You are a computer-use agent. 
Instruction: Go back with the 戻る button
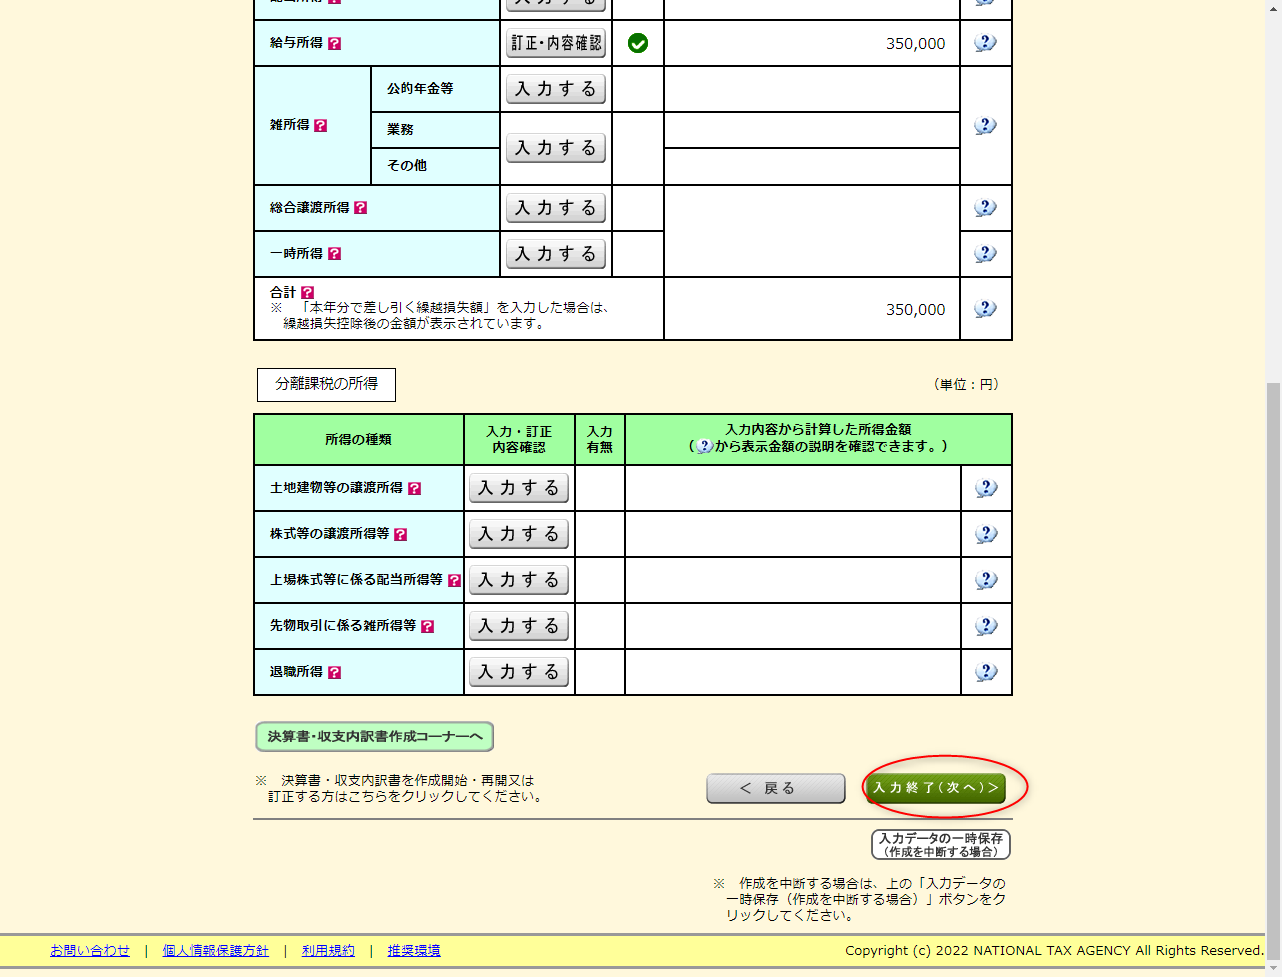[x=776, y=788]
